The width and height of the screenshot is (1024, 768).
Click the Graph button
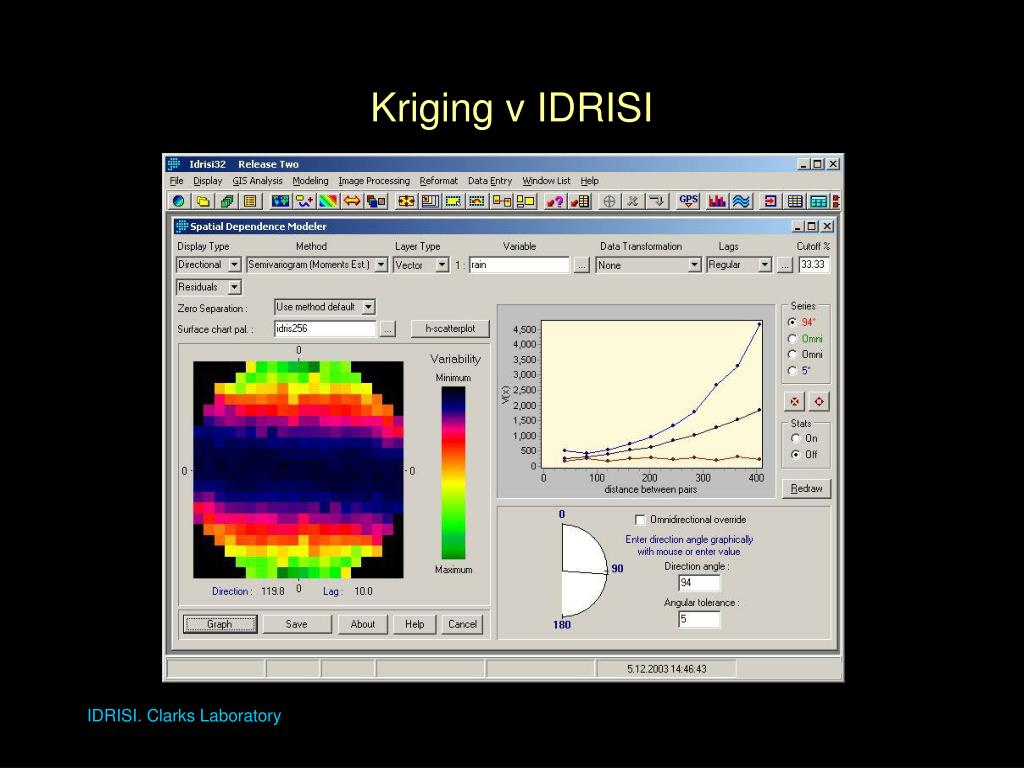tap(219, 624)
